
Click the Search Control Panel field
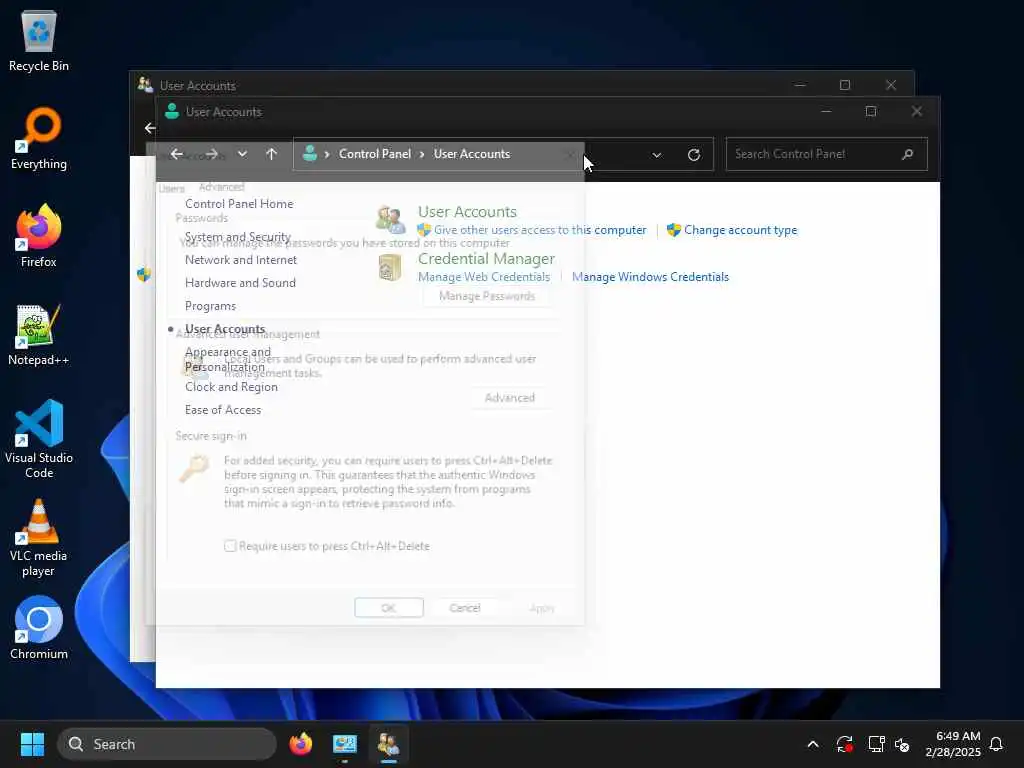coord(826,154)
